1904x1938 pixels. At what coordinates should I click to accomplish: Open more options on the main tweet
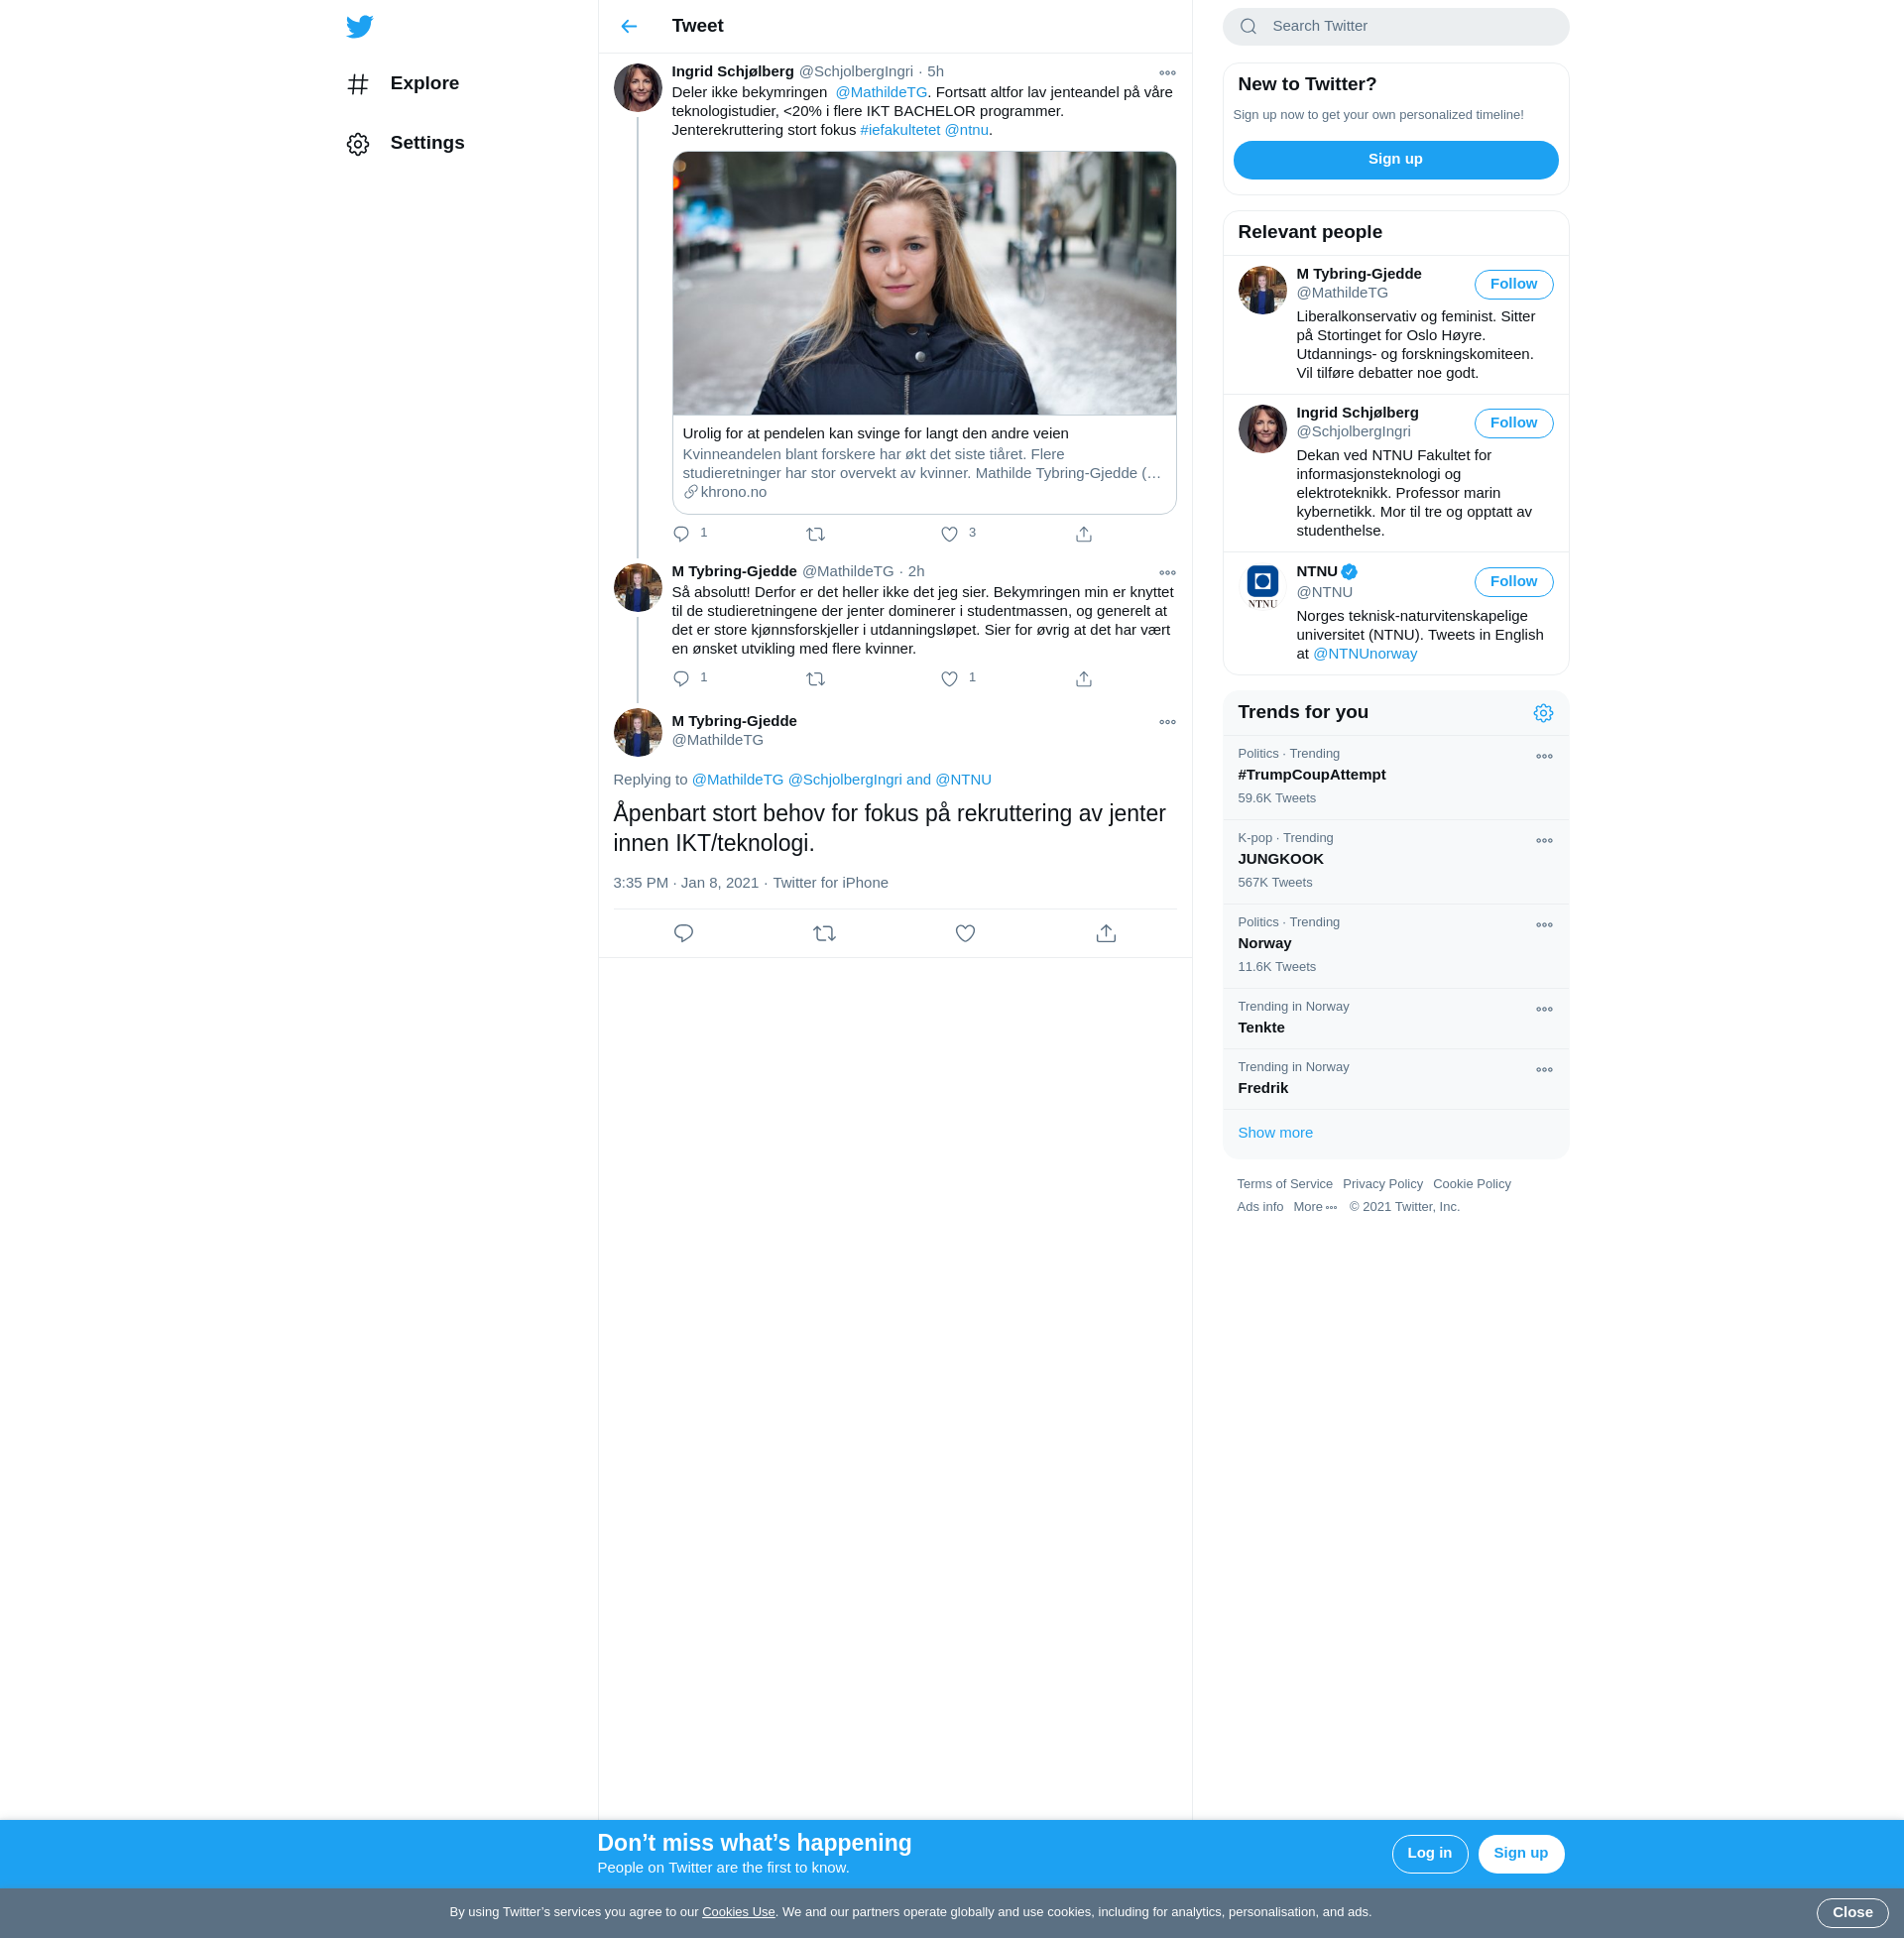tap(1167, 722)
